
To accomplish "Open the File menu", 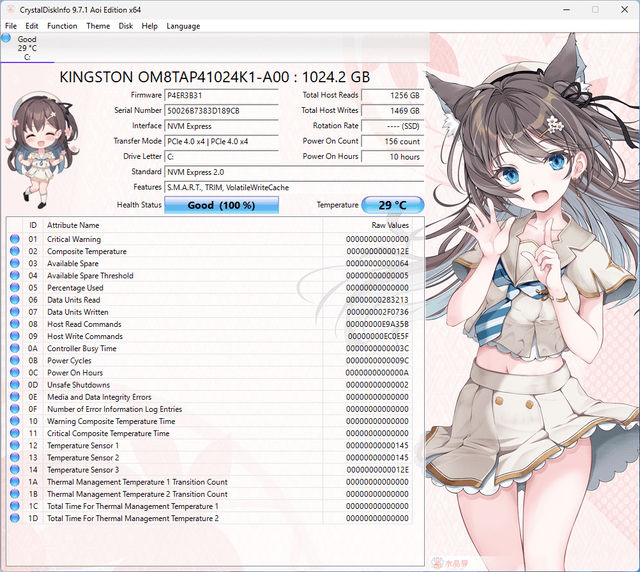I will coord(11,26).
